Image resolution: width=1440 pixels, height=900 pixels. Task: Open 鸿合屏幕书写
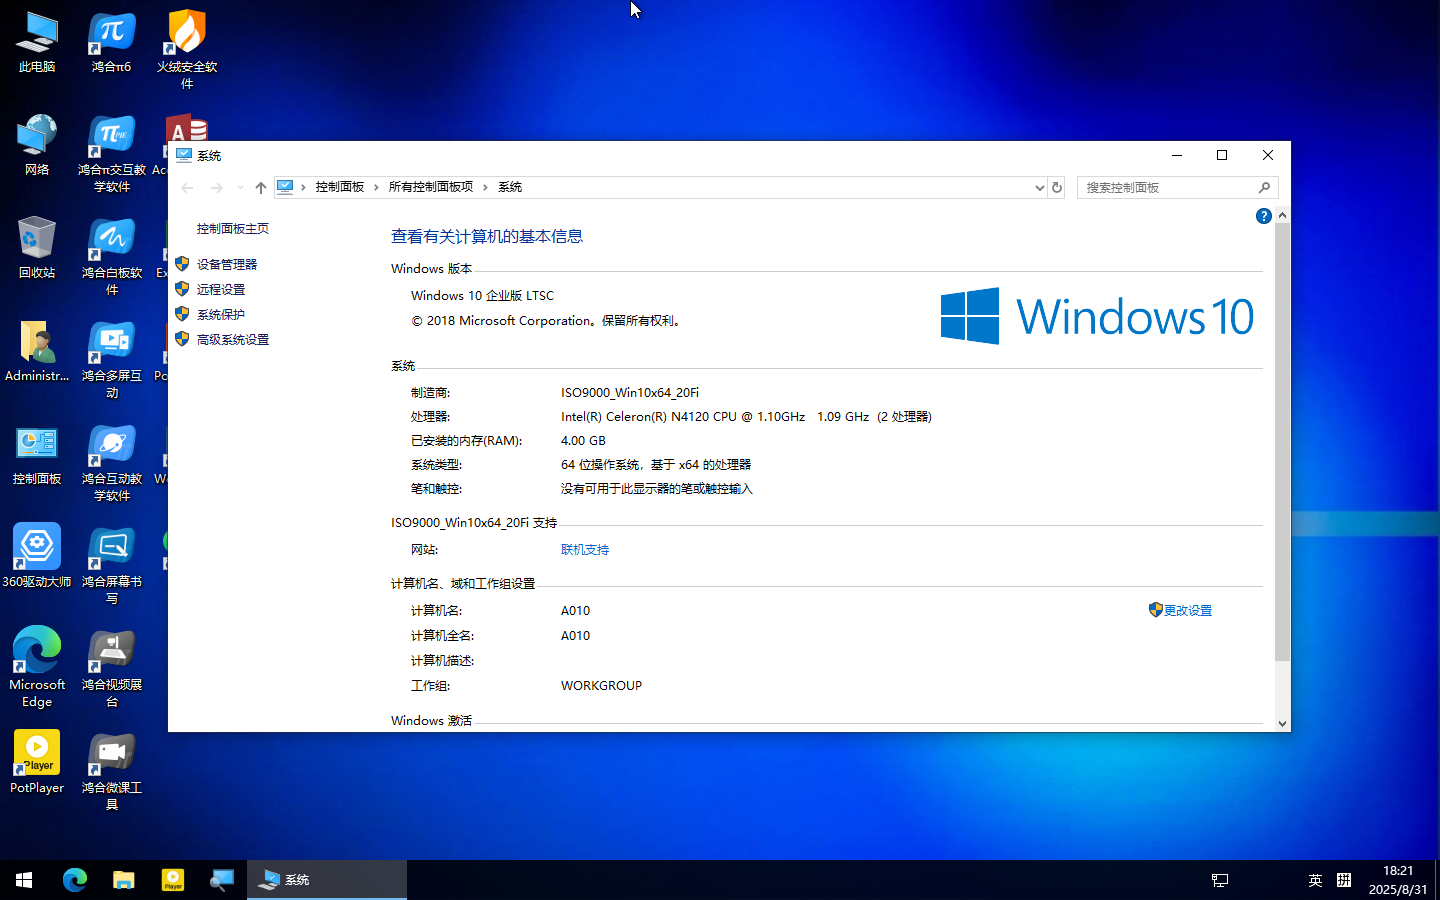point(111,545)
